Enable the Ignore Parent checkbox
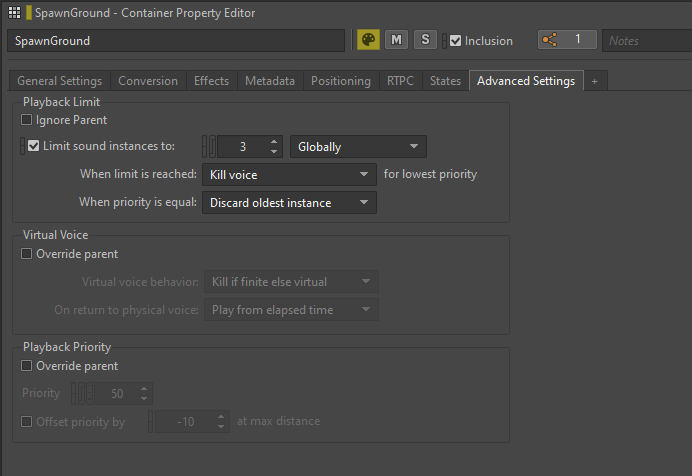The image size is (692, 476). click(x=26, y=120)
